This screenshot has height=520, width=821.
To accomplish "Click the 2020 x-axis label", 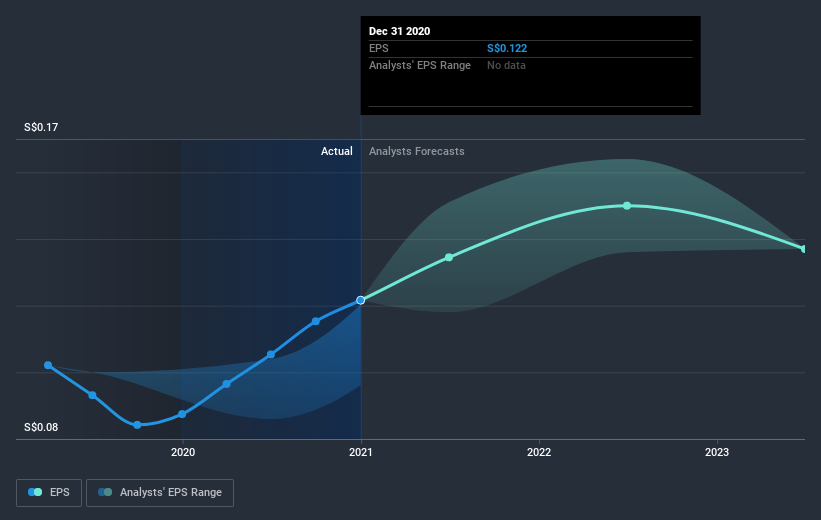I will point(183,452).
